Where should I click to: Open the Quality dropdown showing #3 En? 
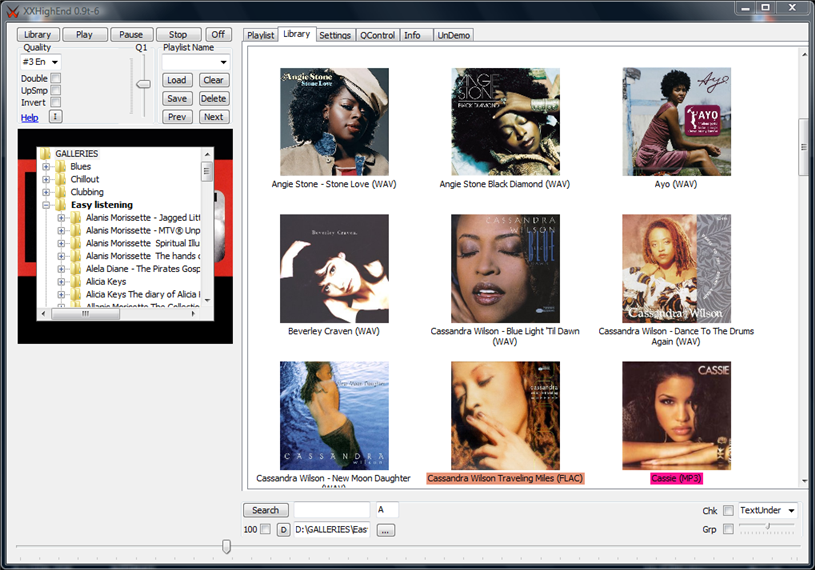(x=41, y=62)
